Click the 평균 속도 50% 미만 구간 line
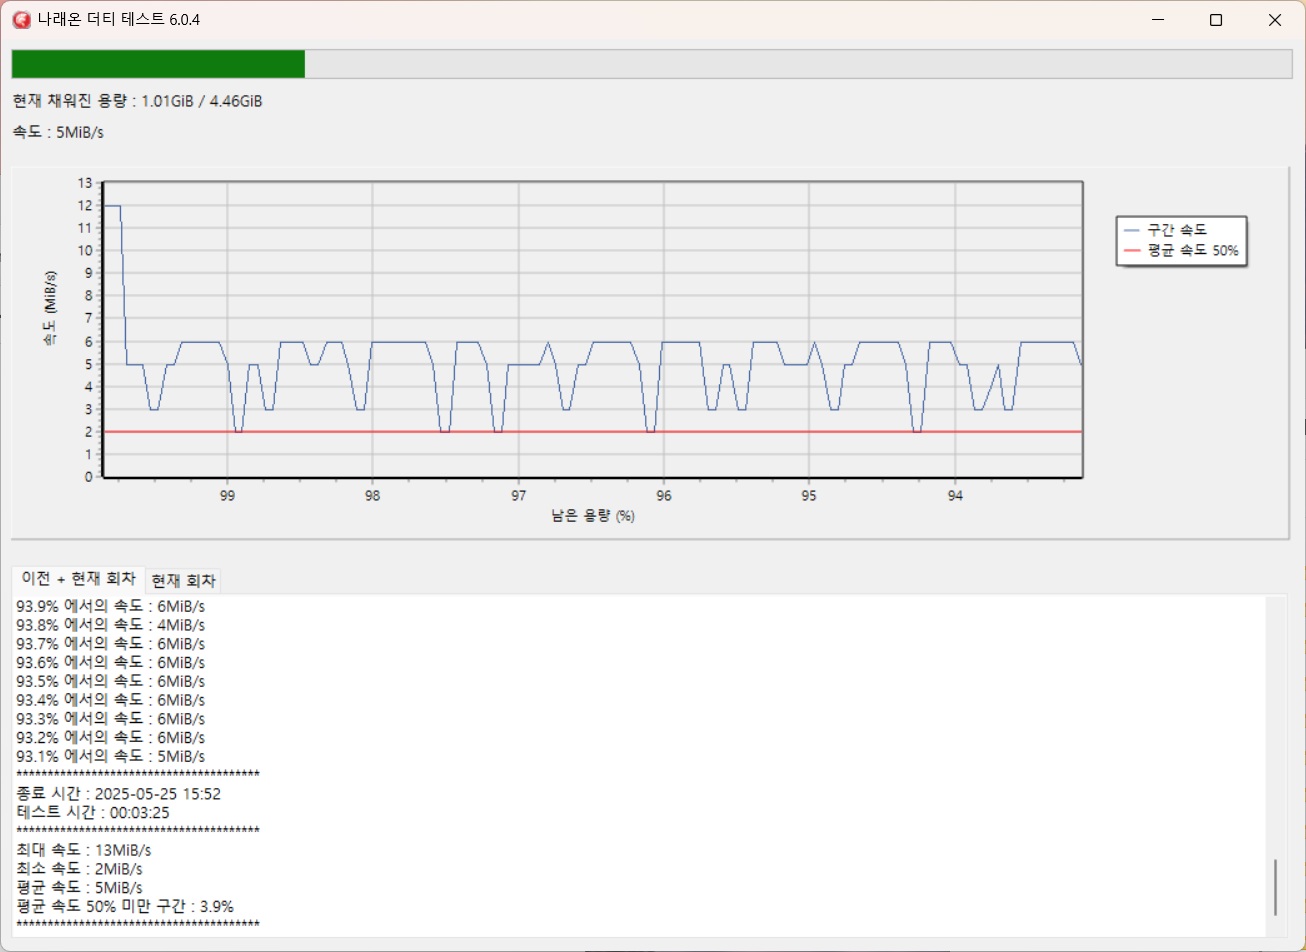1306x952 pixels. click(x=125, y=906)
